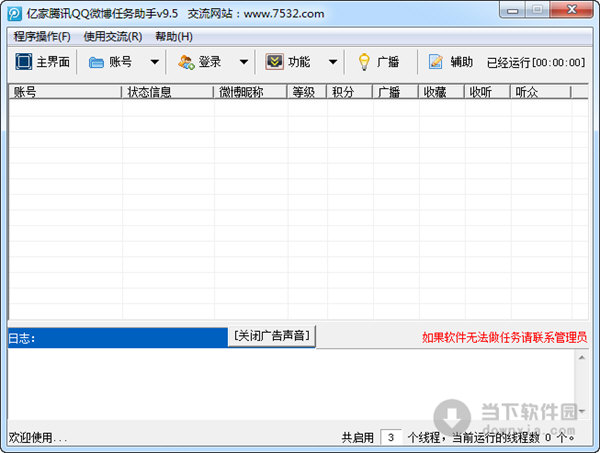Click the thread count input field

[x=391, y=437]
